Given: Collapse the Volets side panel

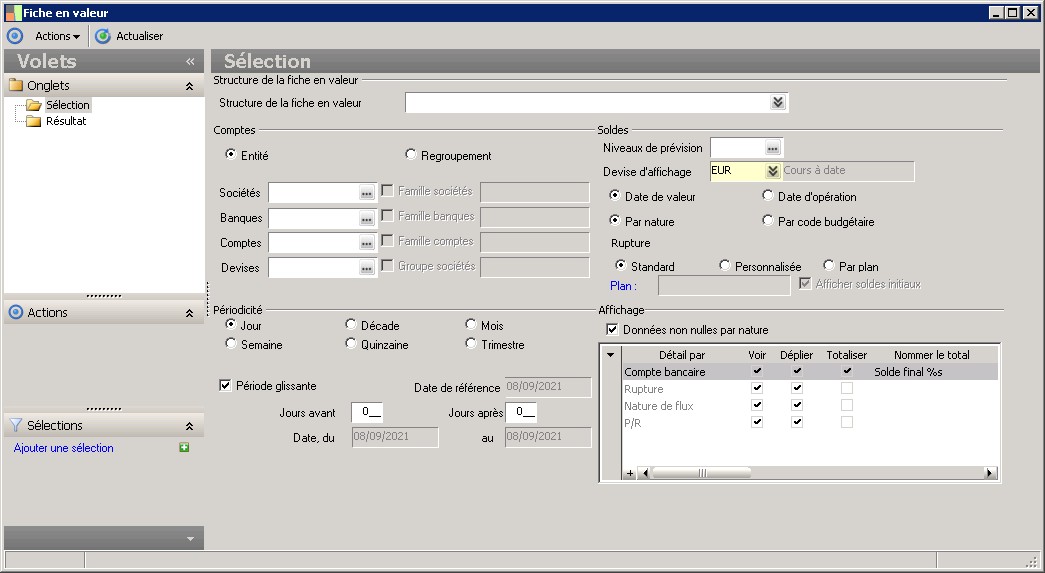Looking at the screenshot, I should pos(190,62).
